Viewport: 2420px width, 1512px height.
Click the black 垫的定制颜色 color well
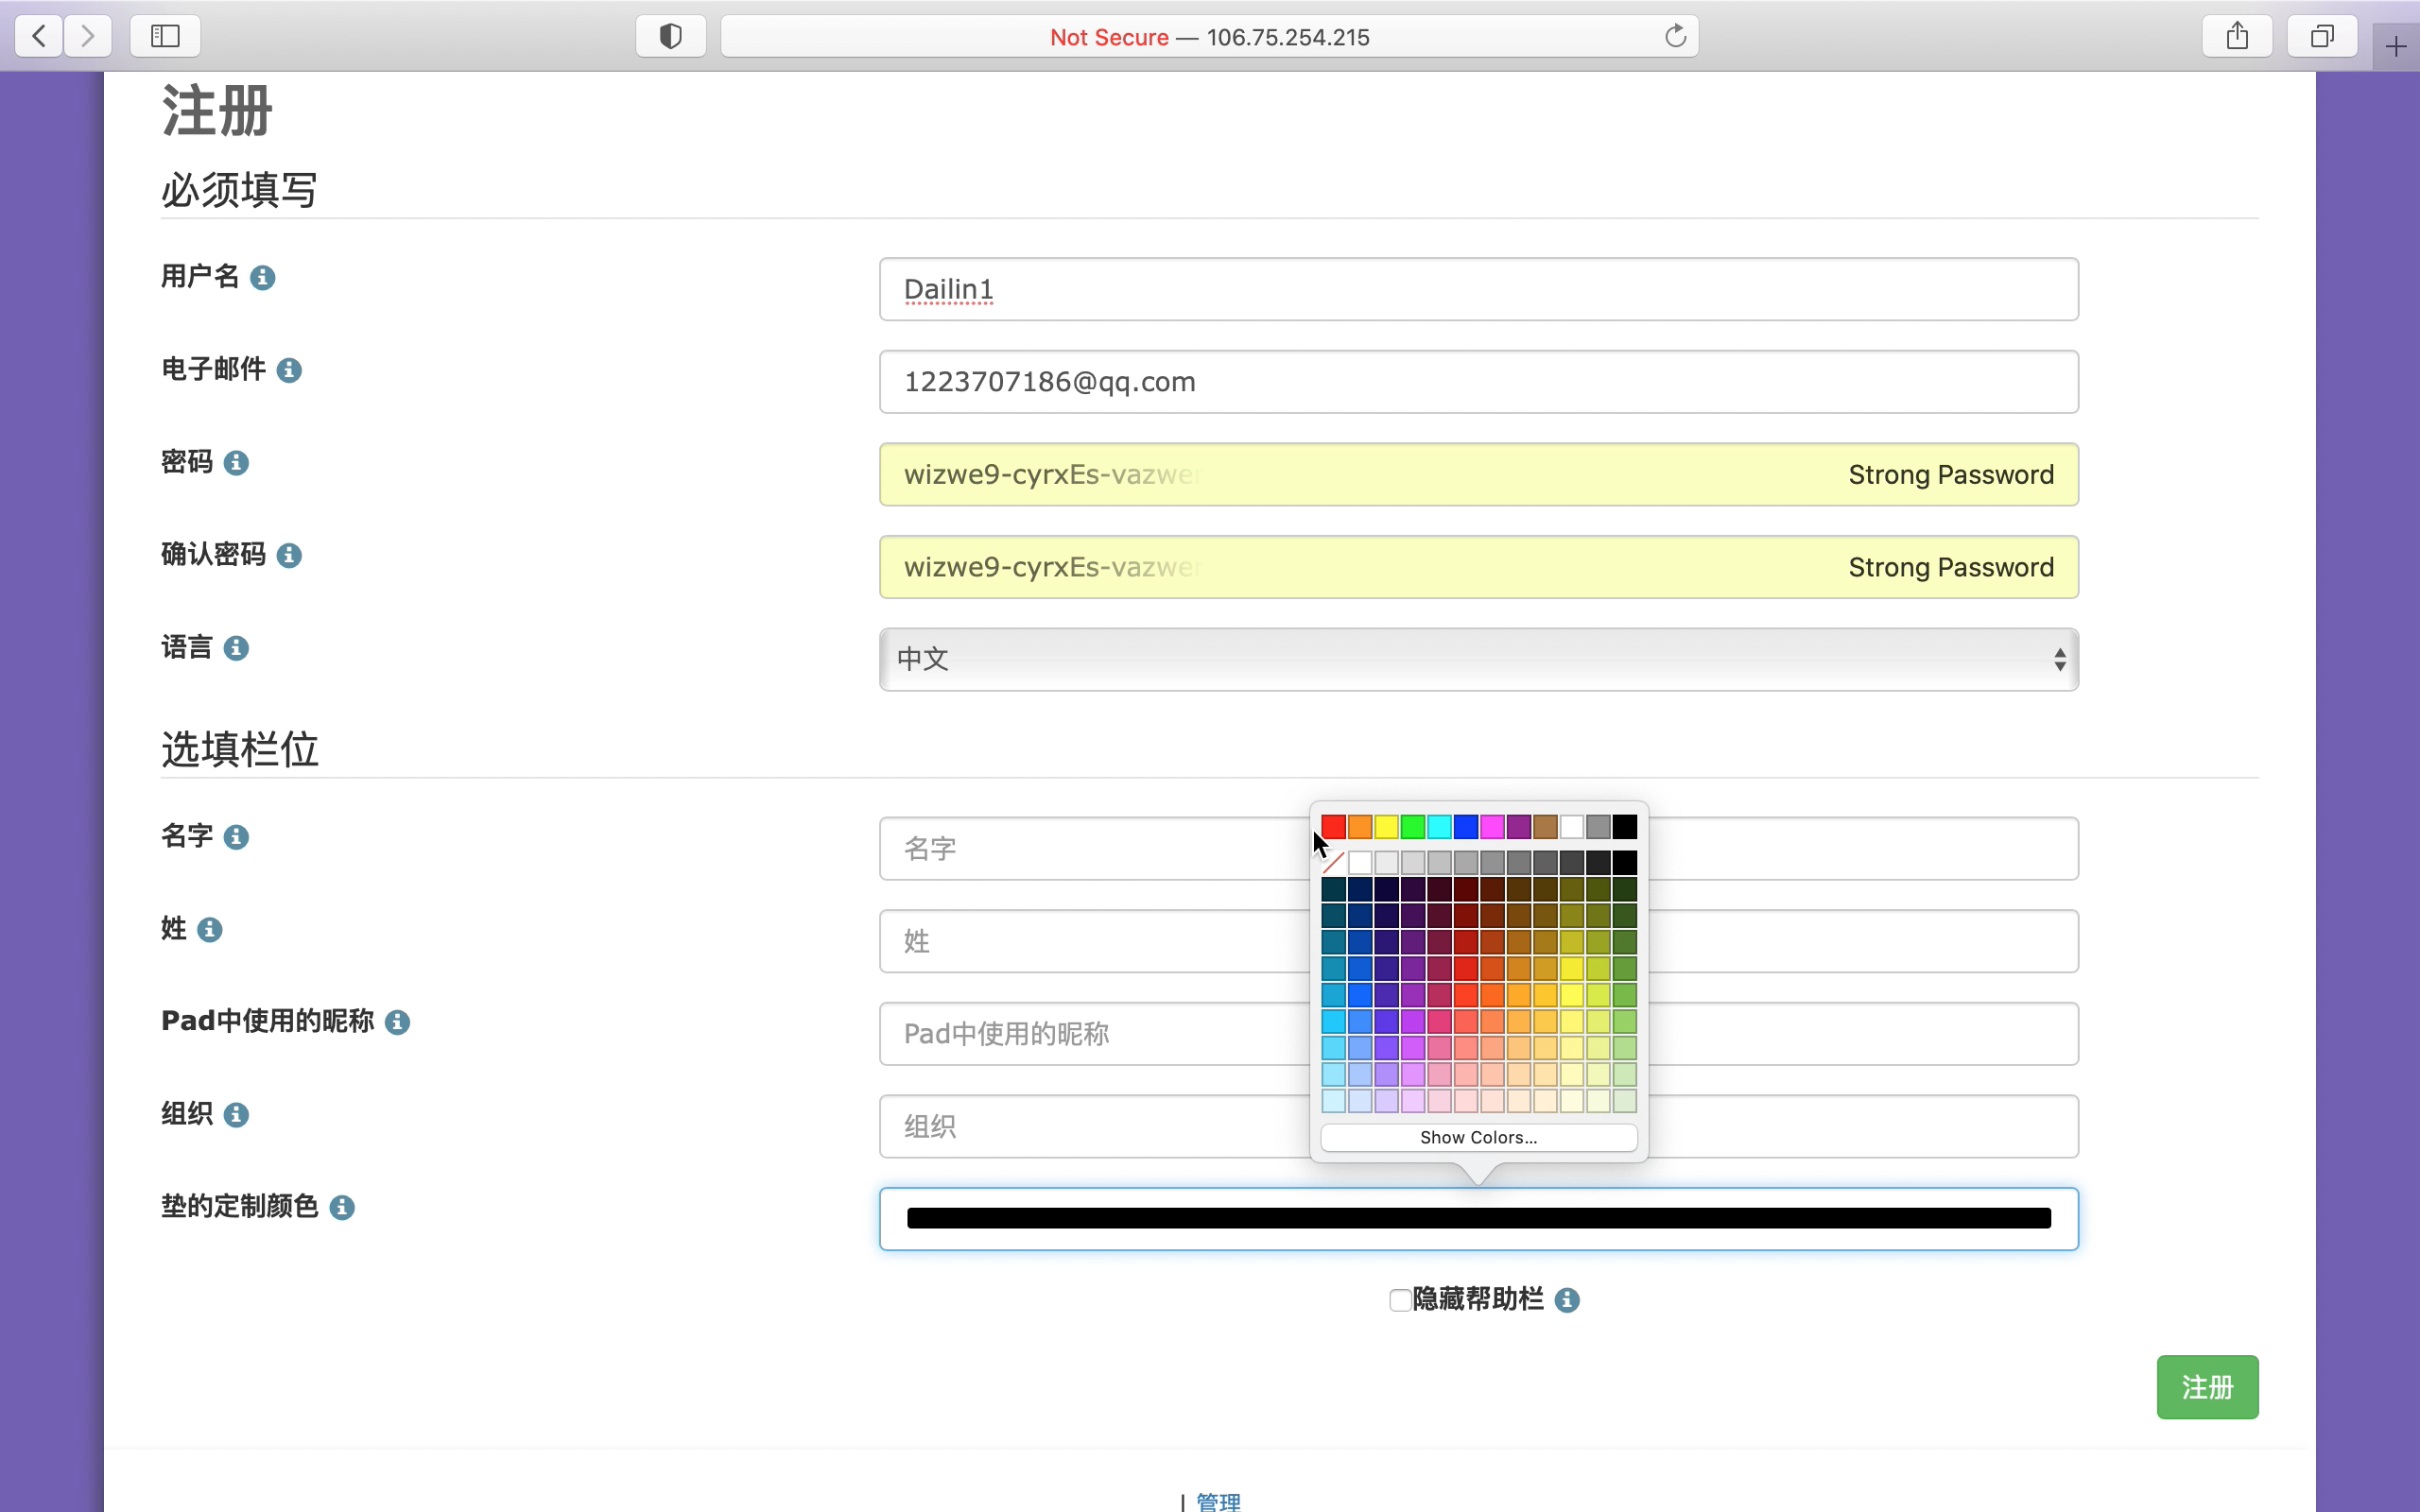[1479, 1219]
